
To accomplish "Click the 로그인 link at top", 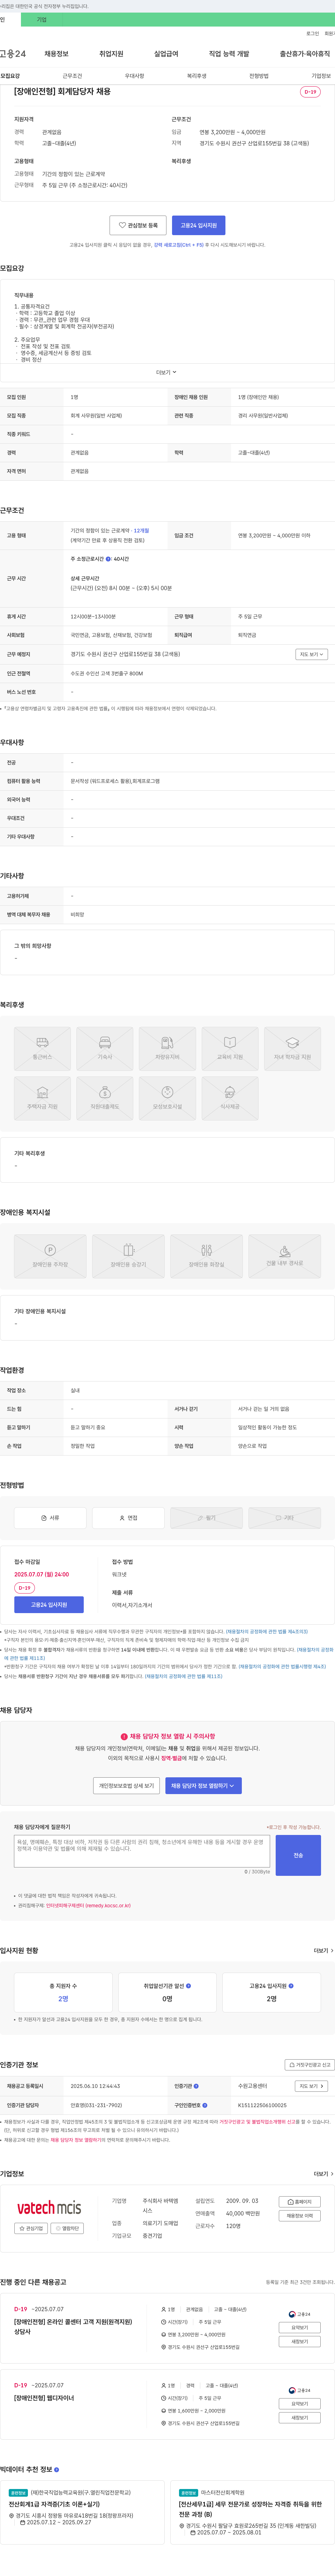I will tap(313, 33).
